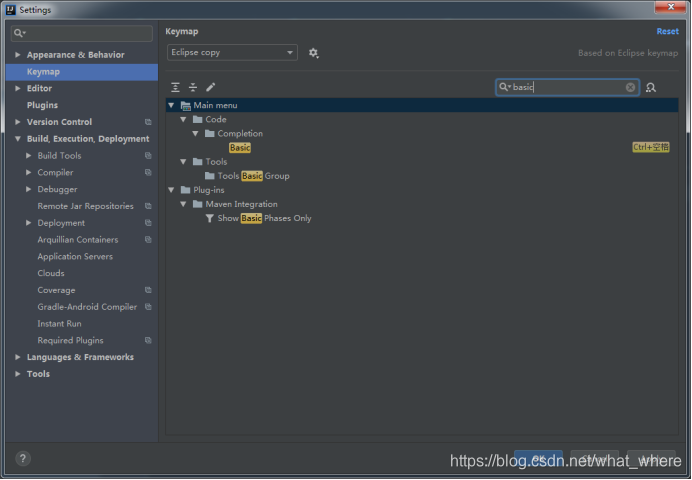
Task: Click the project-level icon beside Version Control
Action: point(148,122)
